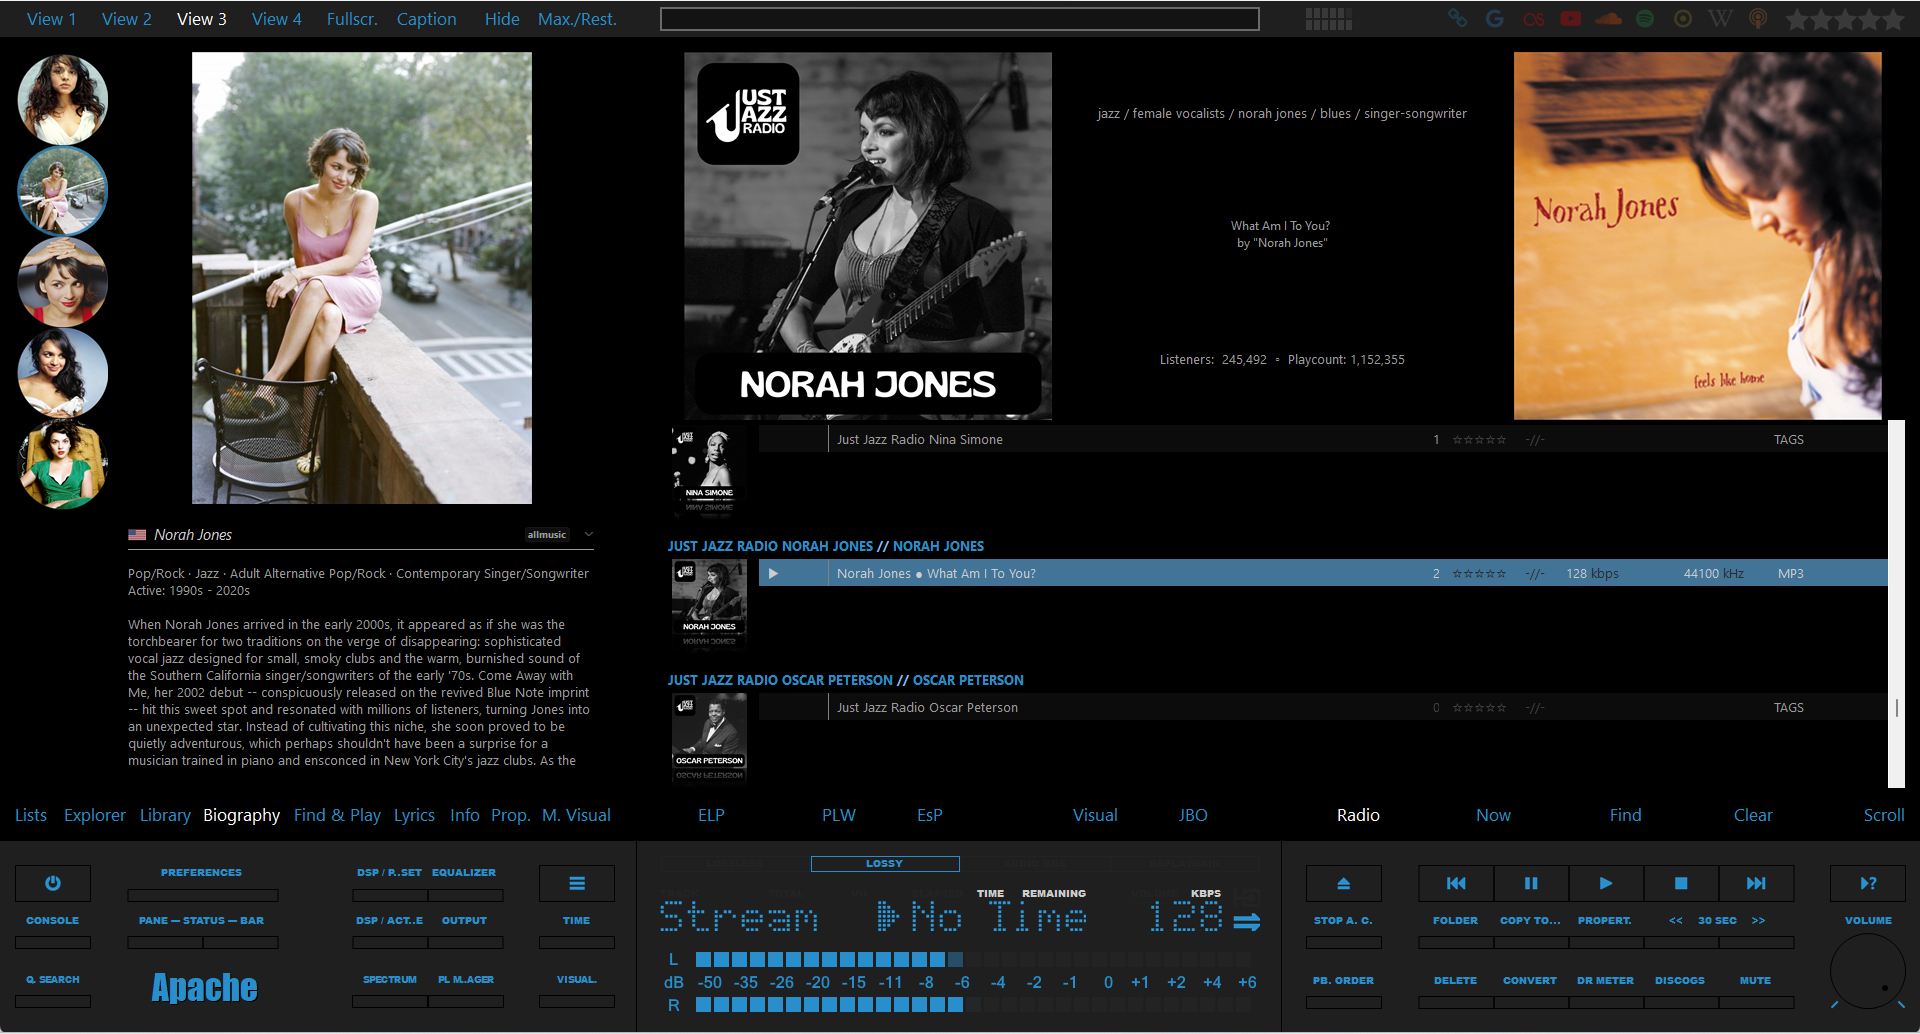1920x1034 pixels.
Task: Open Google search icon in top bar
Action: pyautogui.click(x=1495, y=18)
